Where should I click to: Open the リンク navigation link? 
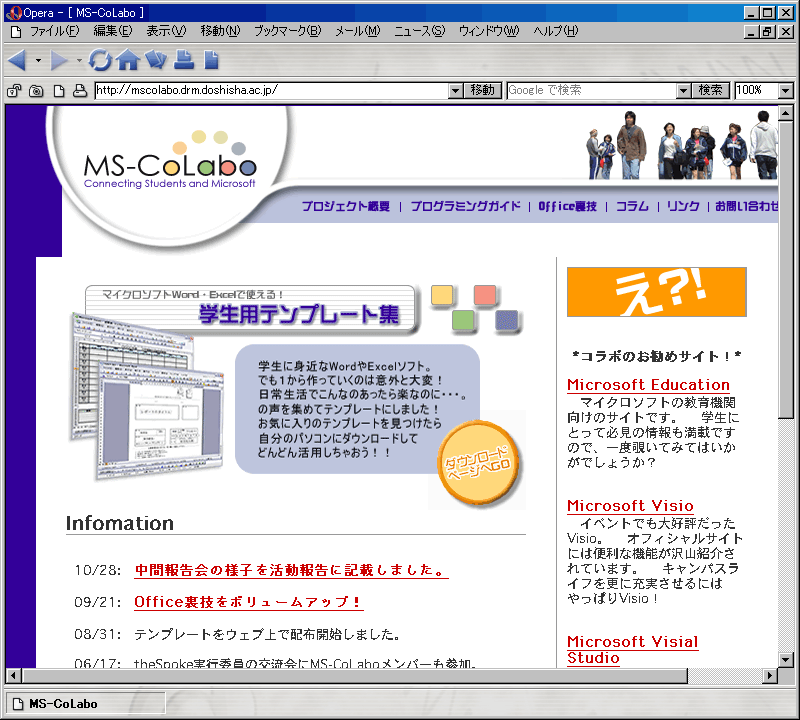pyautogui.click(x=683, y=206)
